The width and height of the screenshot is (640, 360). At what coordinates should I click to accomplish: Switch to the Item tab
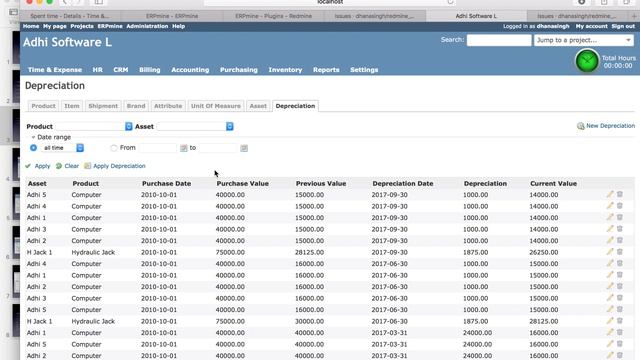(72, 106)
